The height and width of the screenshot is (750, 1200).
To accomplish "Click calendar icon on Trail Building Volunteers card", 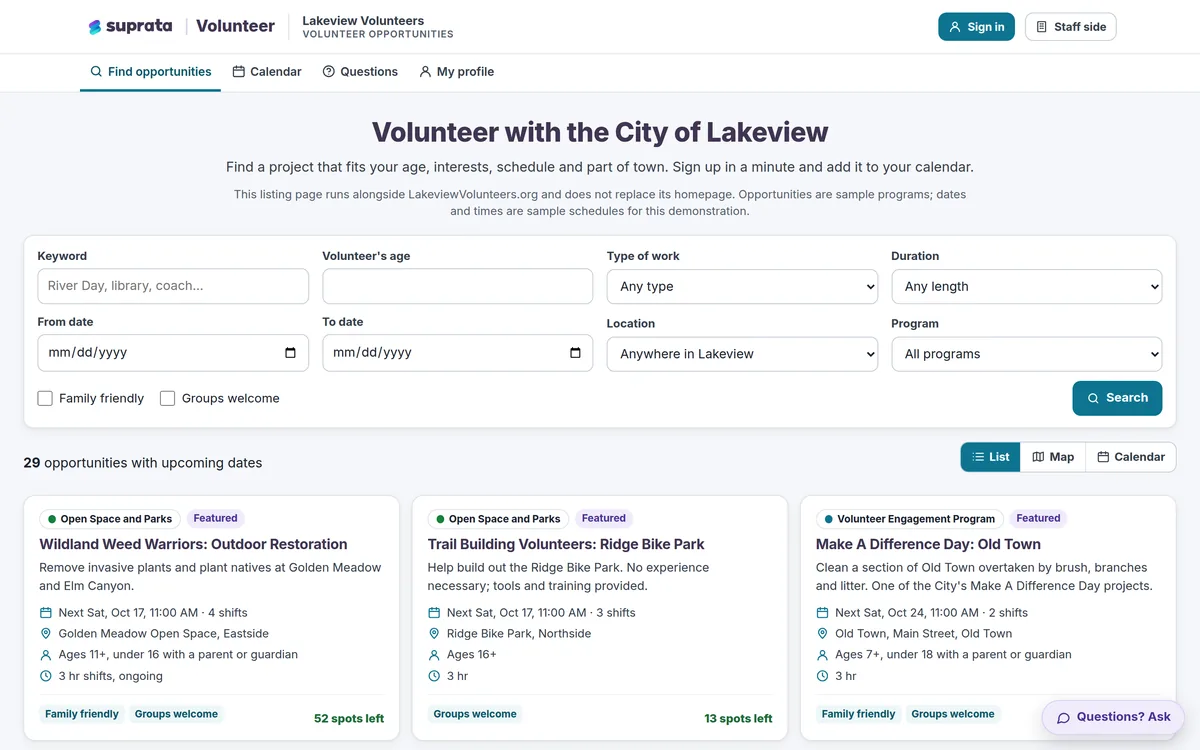I will (x=434, y=613).
